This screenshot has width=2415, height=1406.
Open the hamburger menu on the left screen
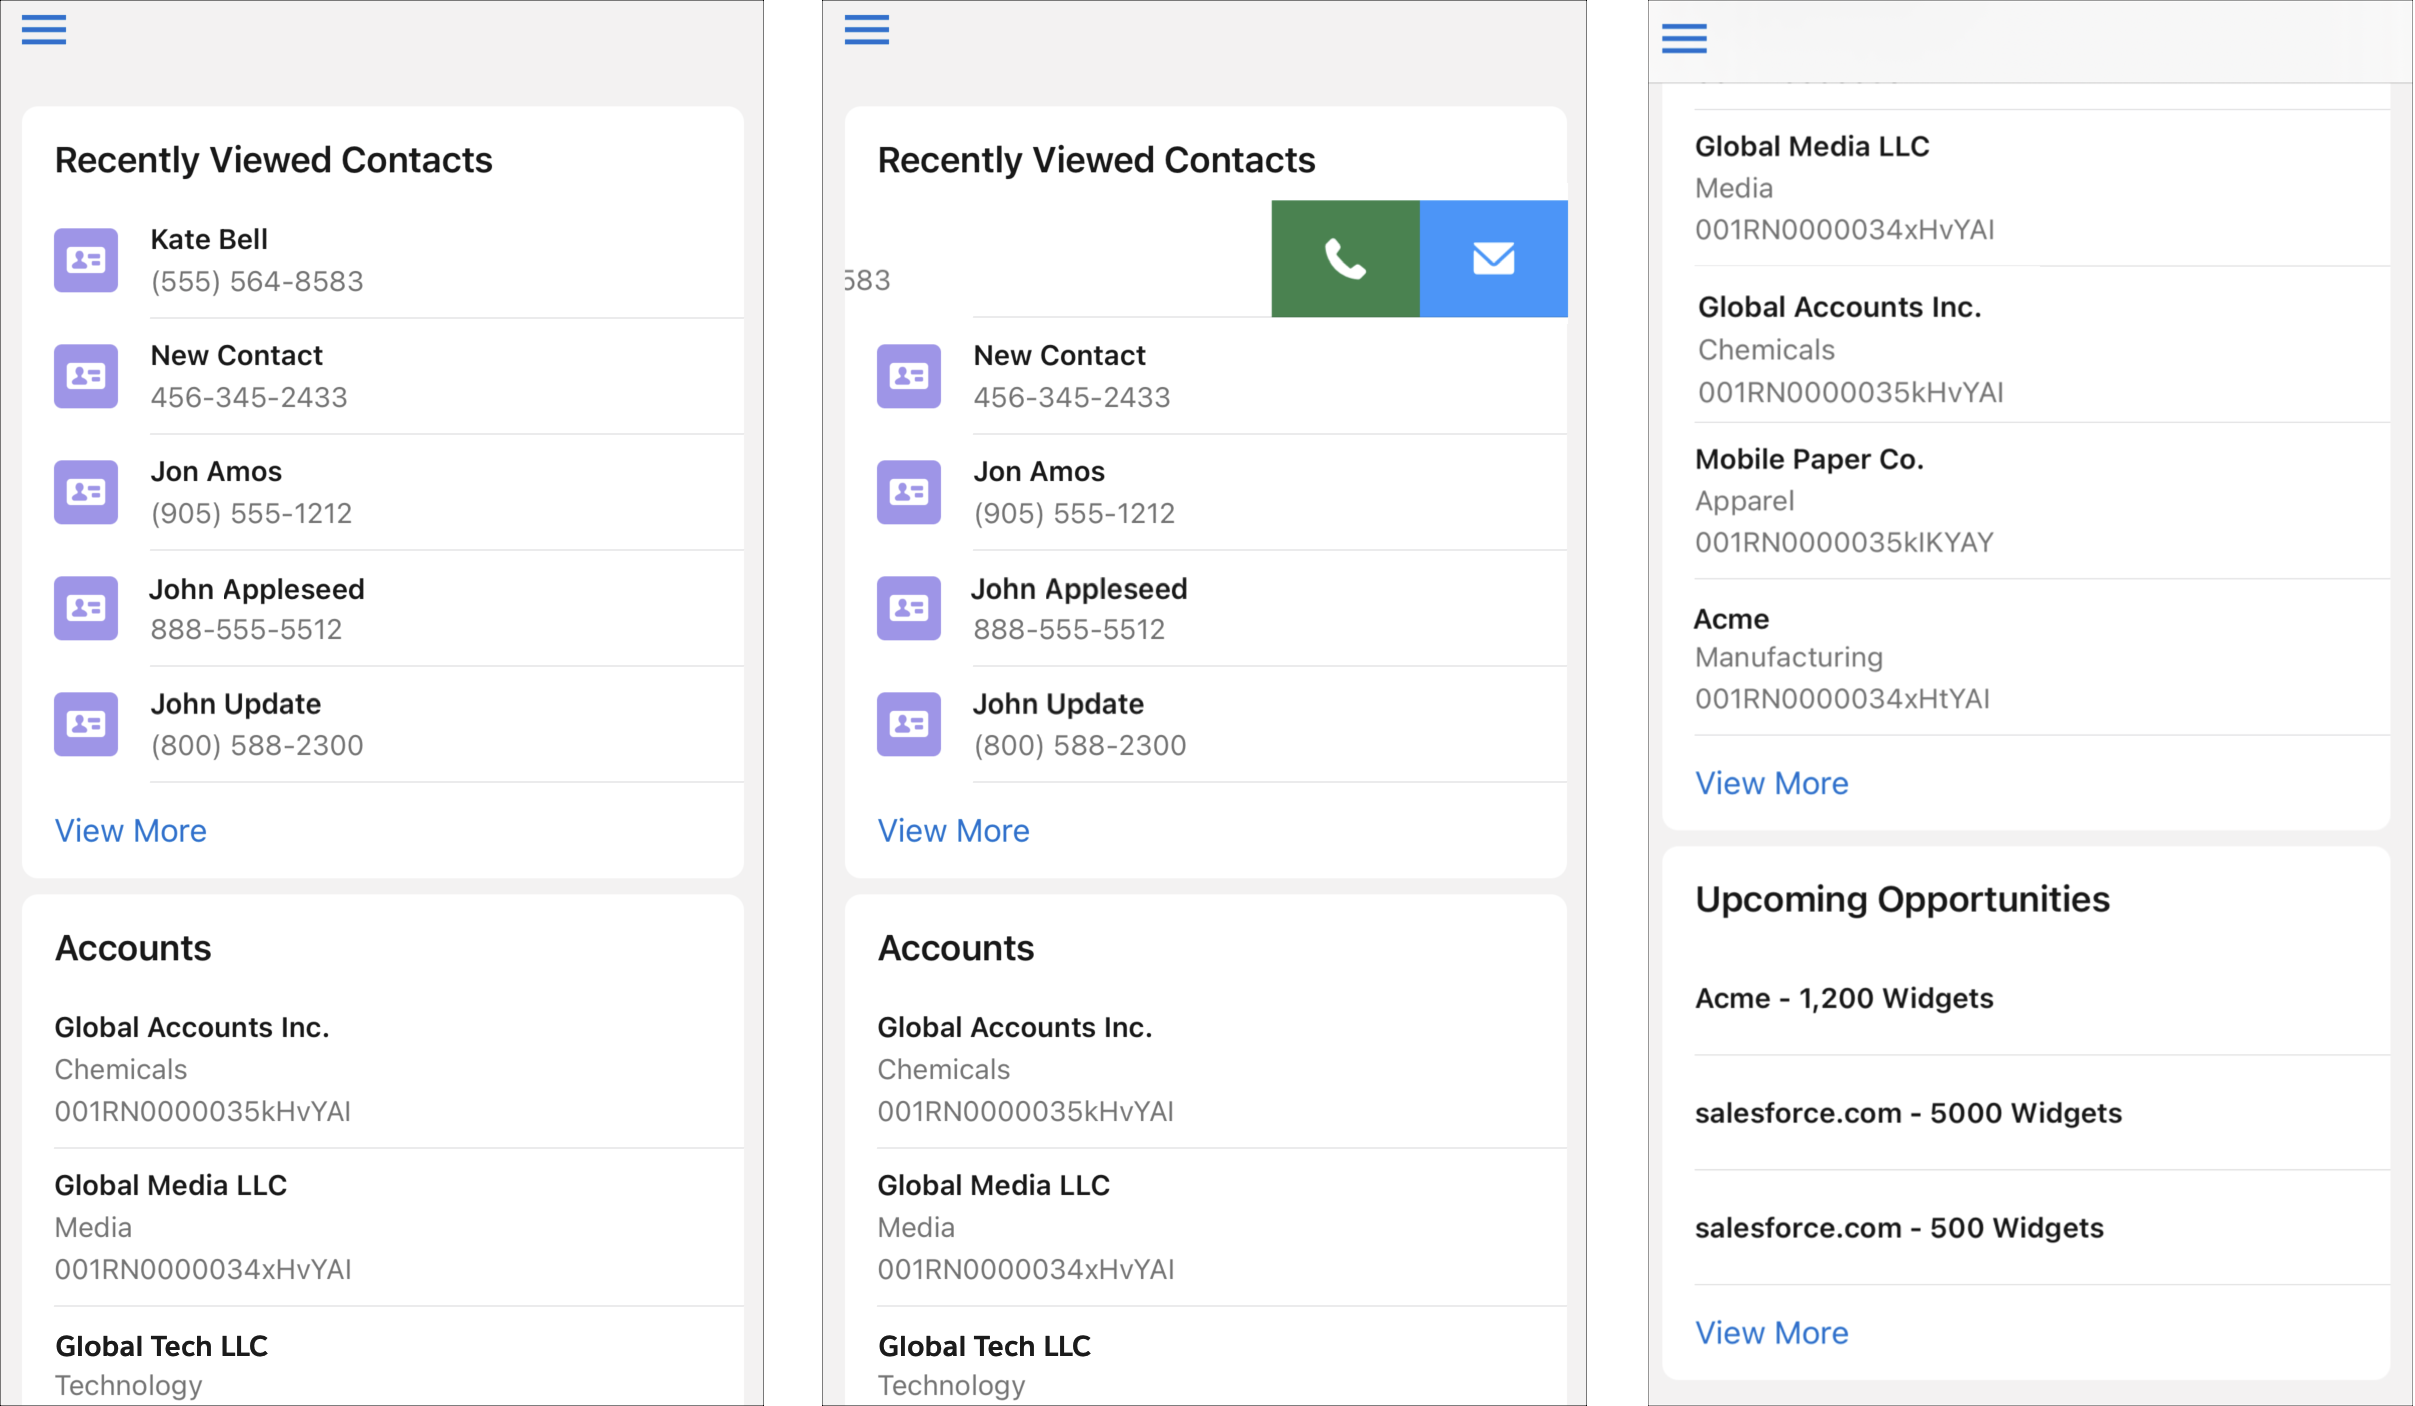(44, 30)
